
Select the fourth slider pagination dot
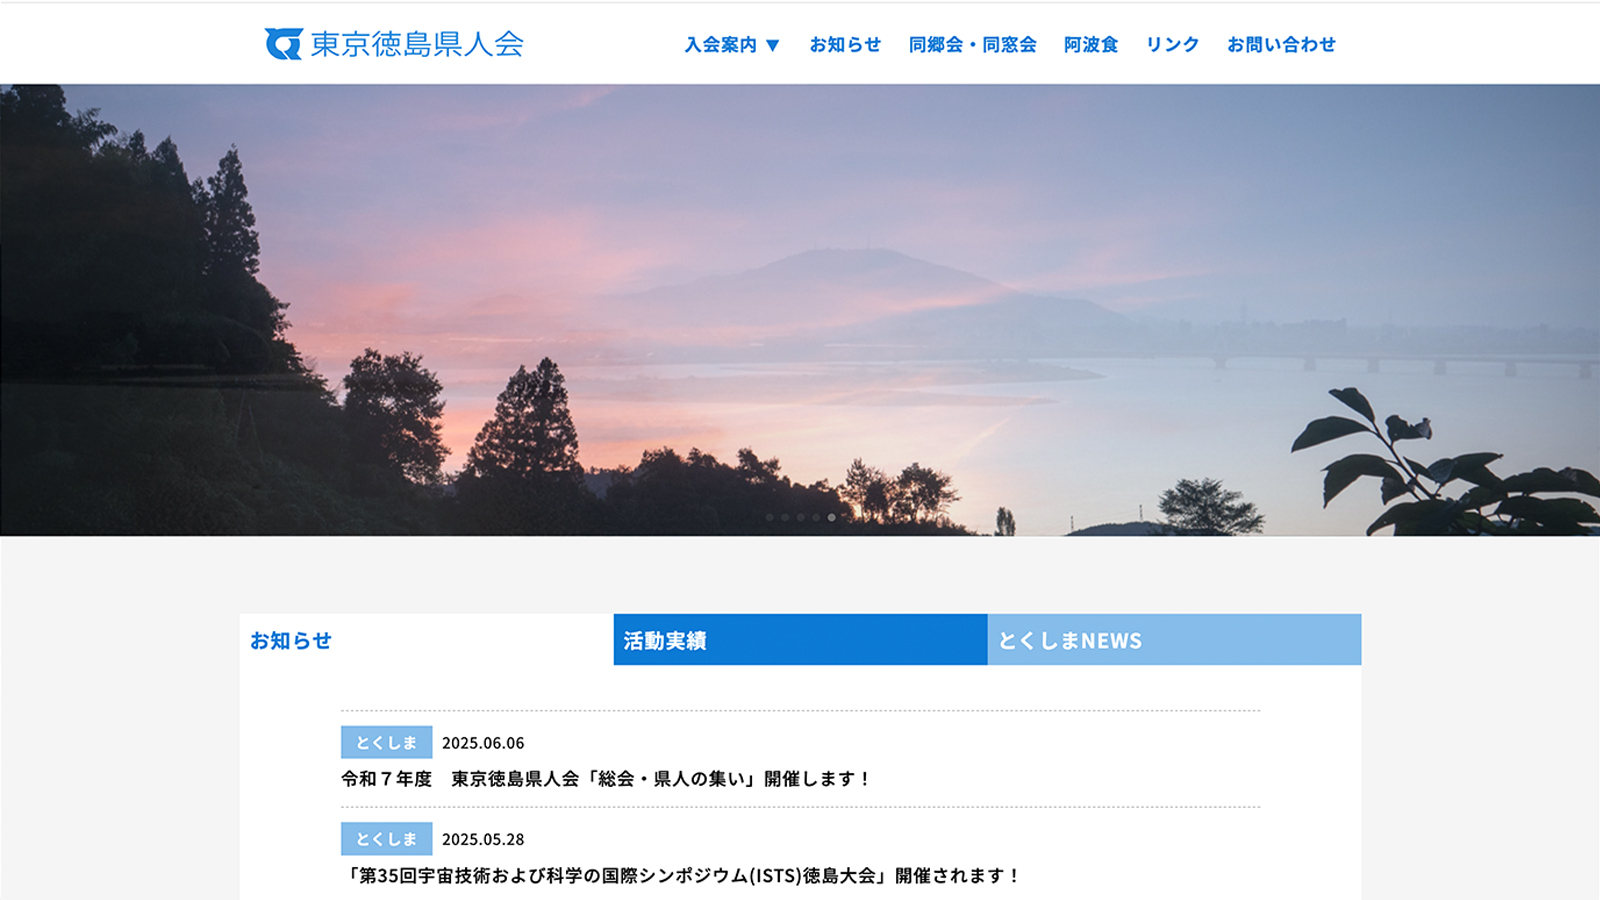tap(816, 517)
